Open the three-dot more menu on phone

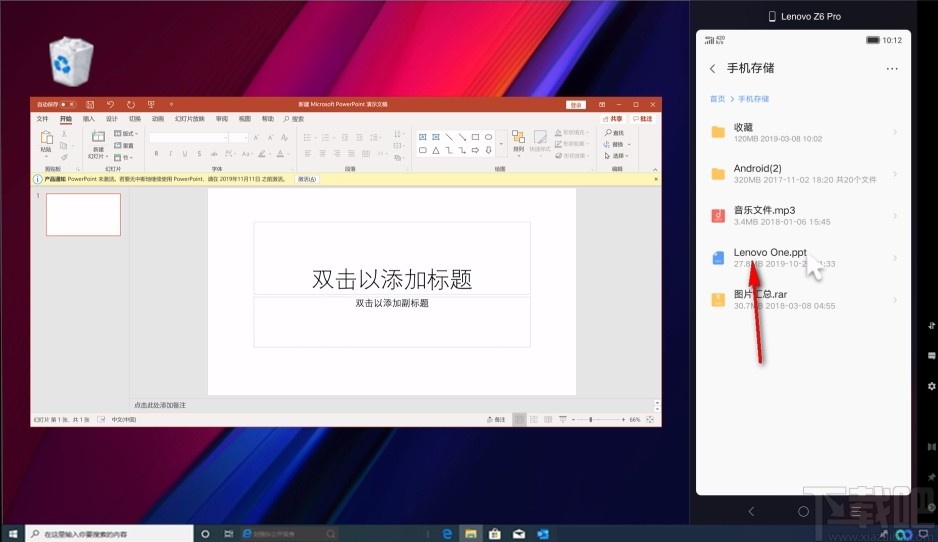coord(892,69)
